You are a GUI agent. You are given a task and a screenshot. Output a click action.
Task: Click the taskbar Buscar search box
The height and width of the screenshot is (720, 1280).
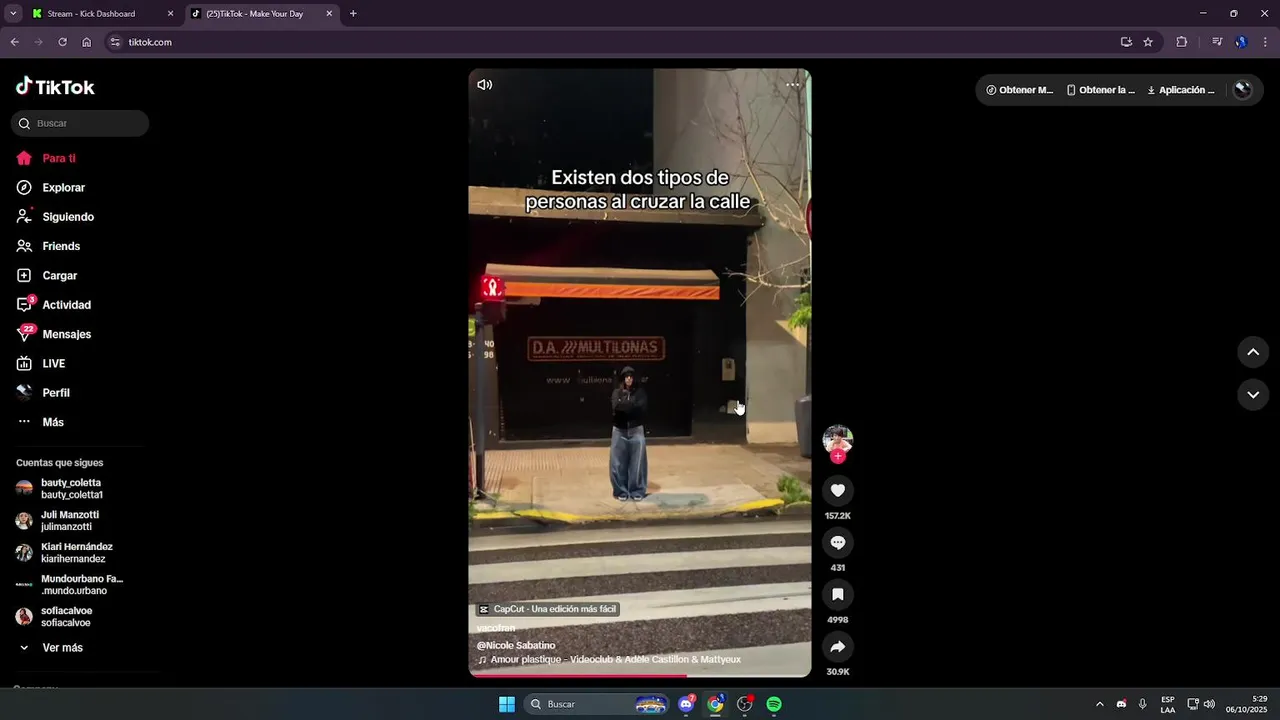597,704
